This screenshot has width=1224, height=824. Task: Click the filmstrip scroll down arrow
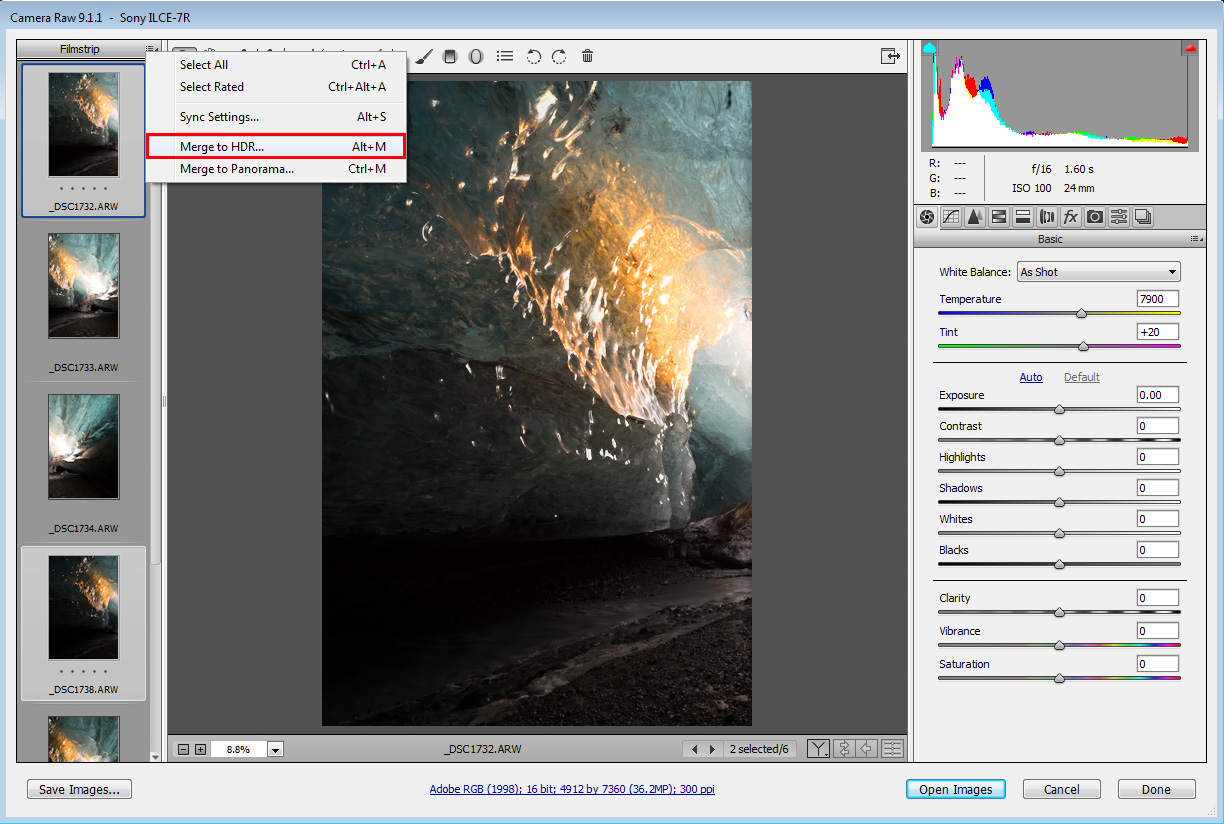point(155,758)
